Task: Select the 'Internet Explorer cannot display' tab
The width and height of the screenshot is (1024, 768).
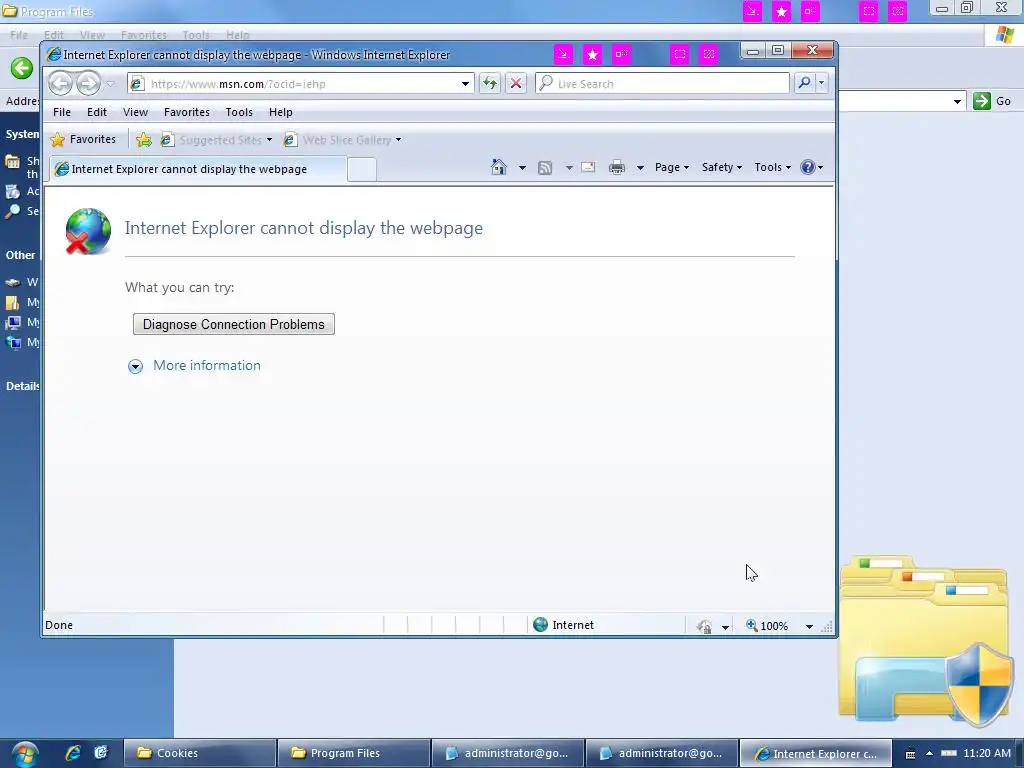Action: (198, 169)
